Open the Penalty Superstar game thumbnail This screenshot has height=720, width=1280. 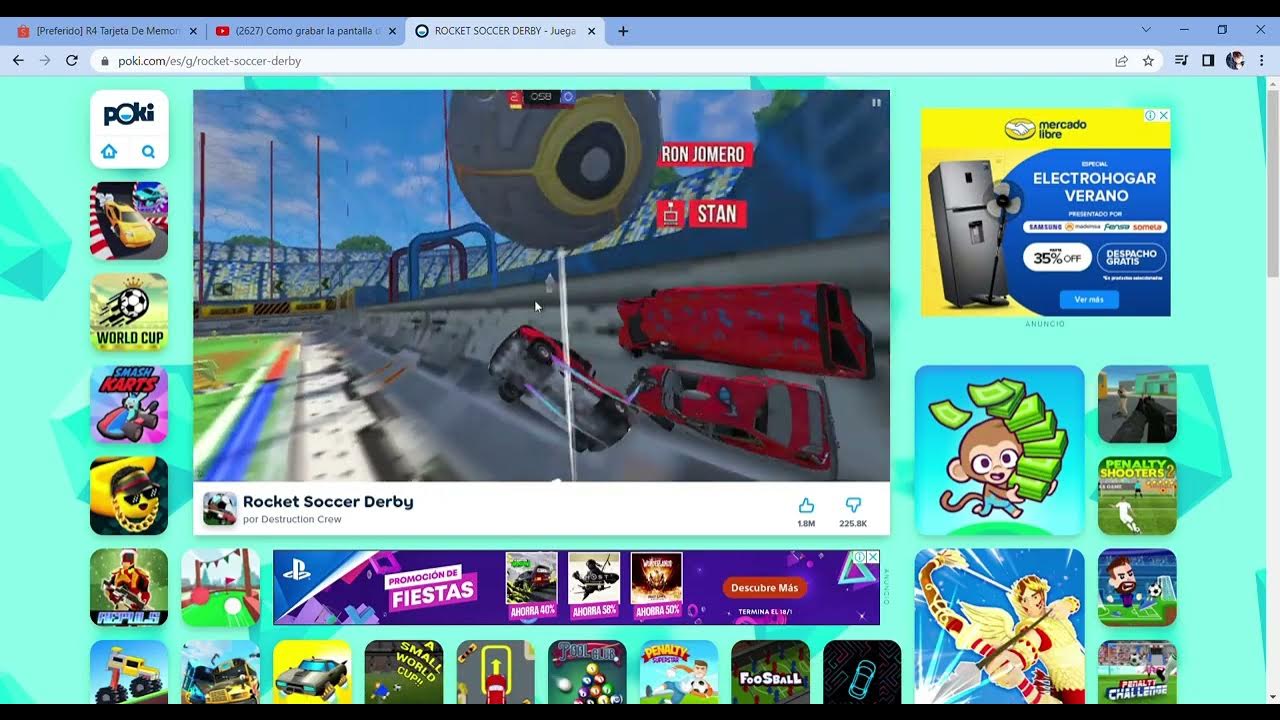[x=679, y=673]
